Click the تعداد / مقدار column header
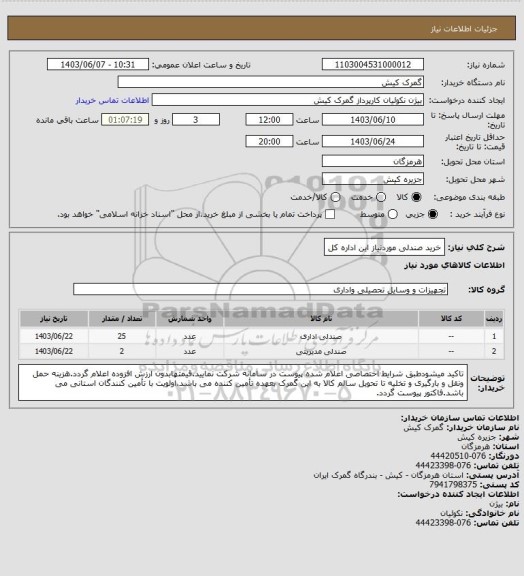This screenshot has width=524, height=576. (x=122, y=318)
